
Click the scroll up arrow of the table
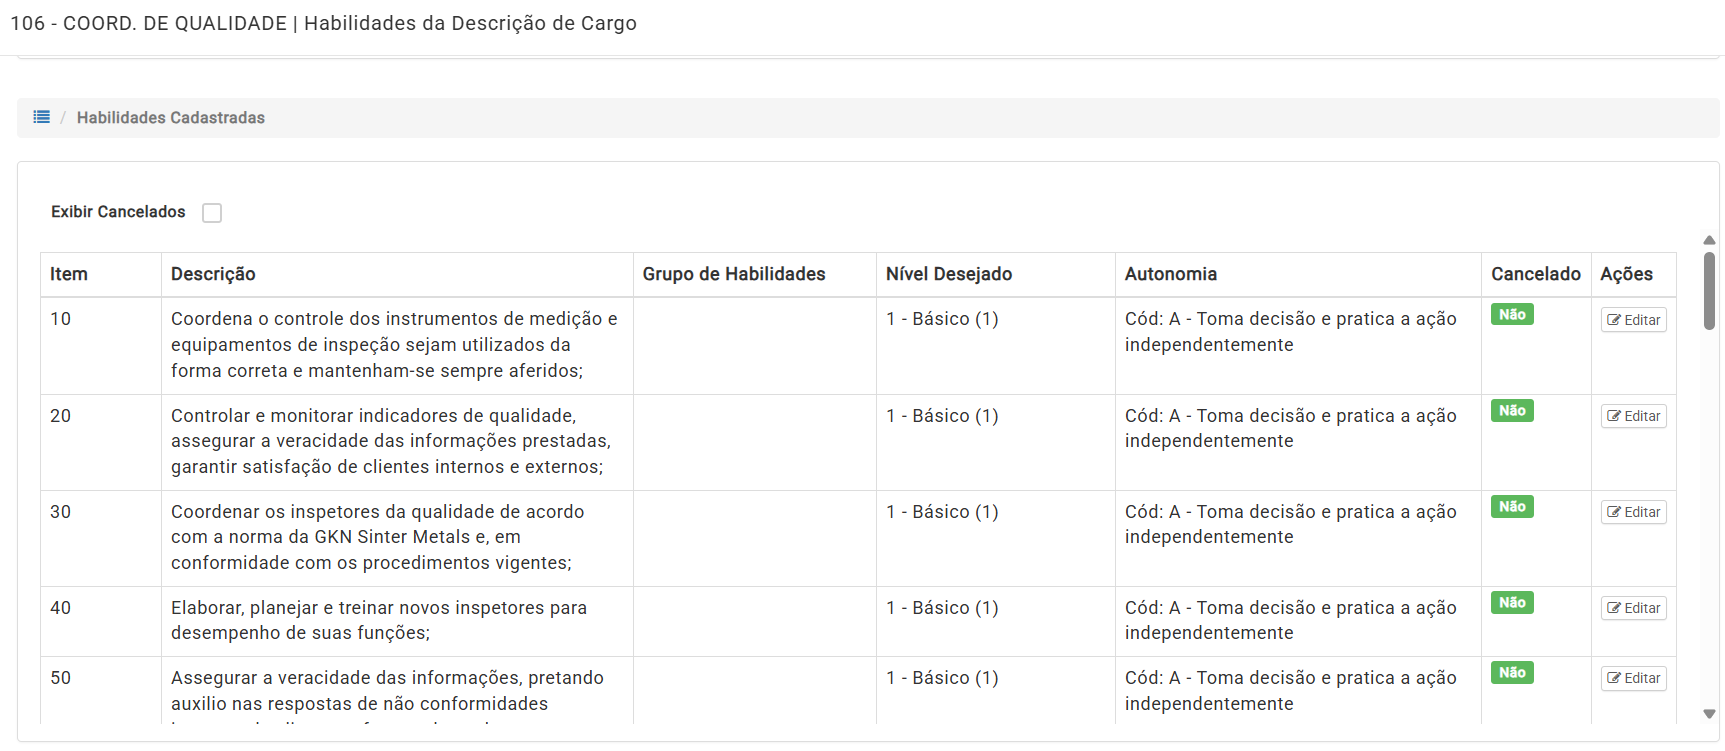[x=1709, y=240]
